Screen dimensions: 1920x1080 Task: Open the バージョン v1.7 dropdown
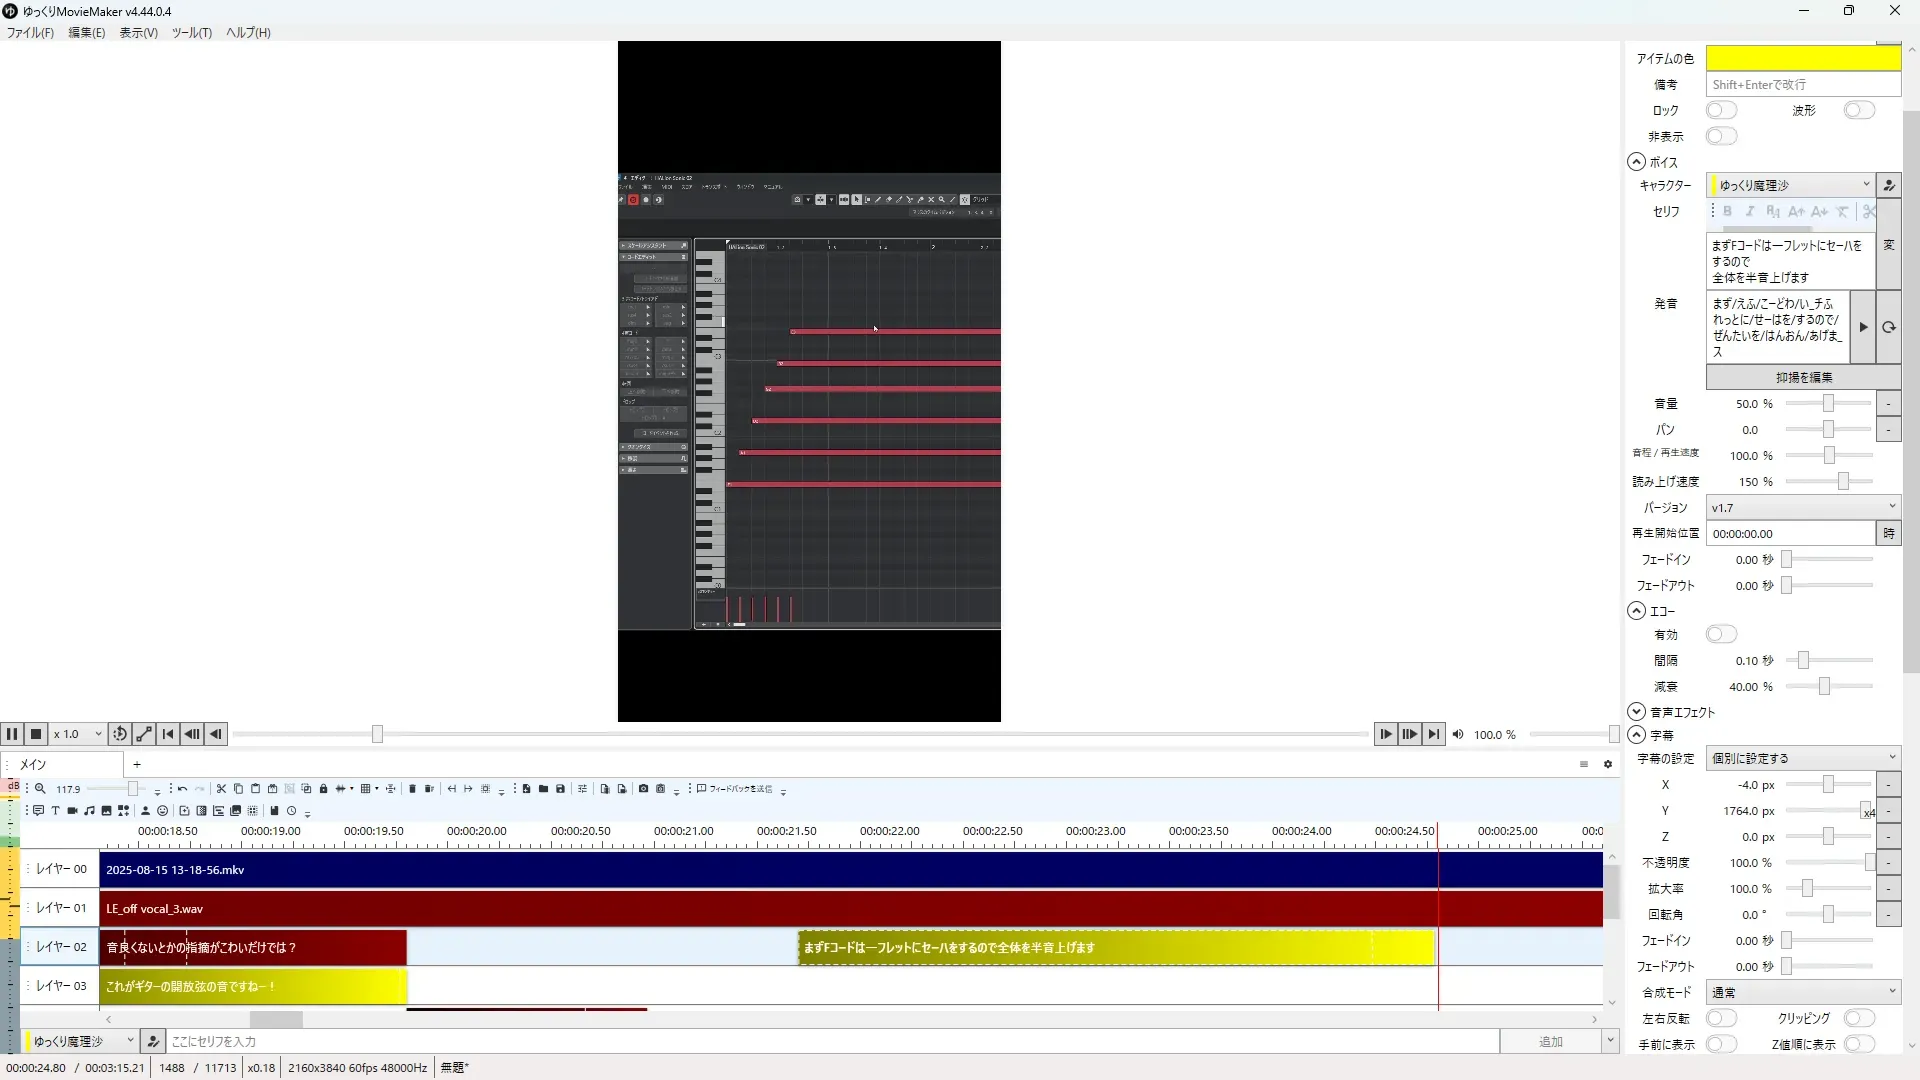(1802, 507)
